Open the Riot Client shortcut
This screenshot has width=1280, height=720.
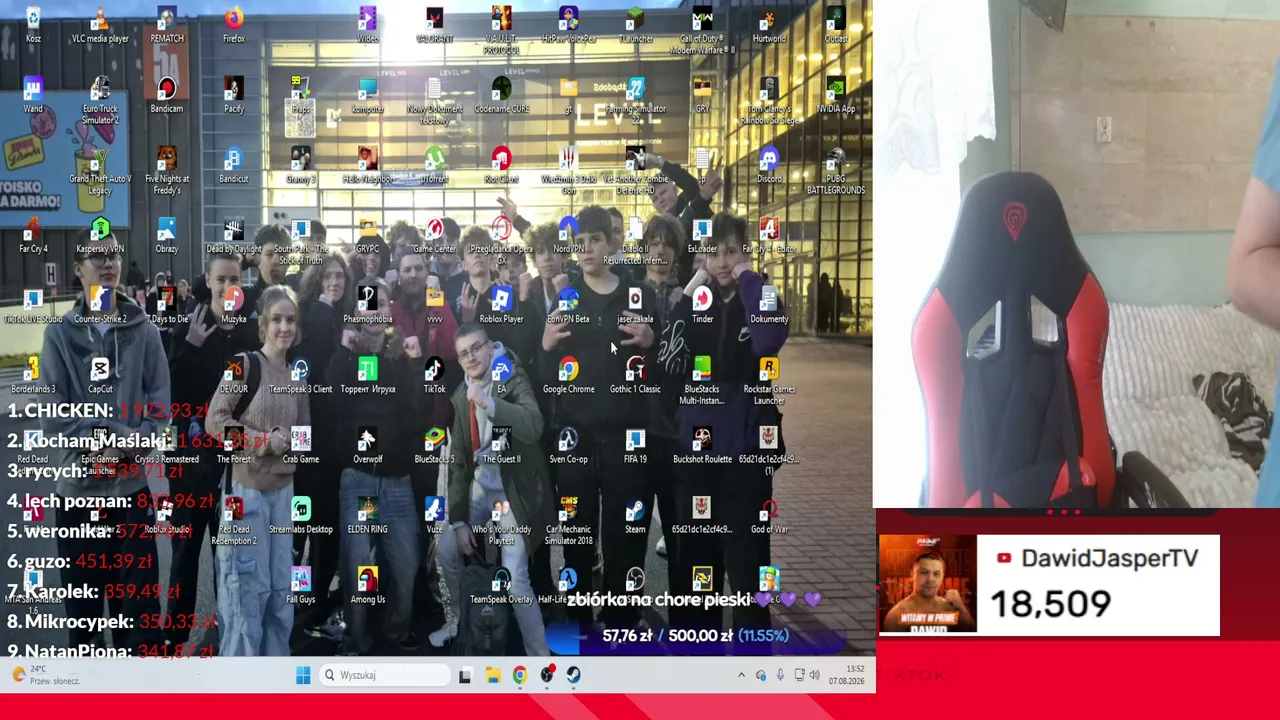click(x=501, y=166)
